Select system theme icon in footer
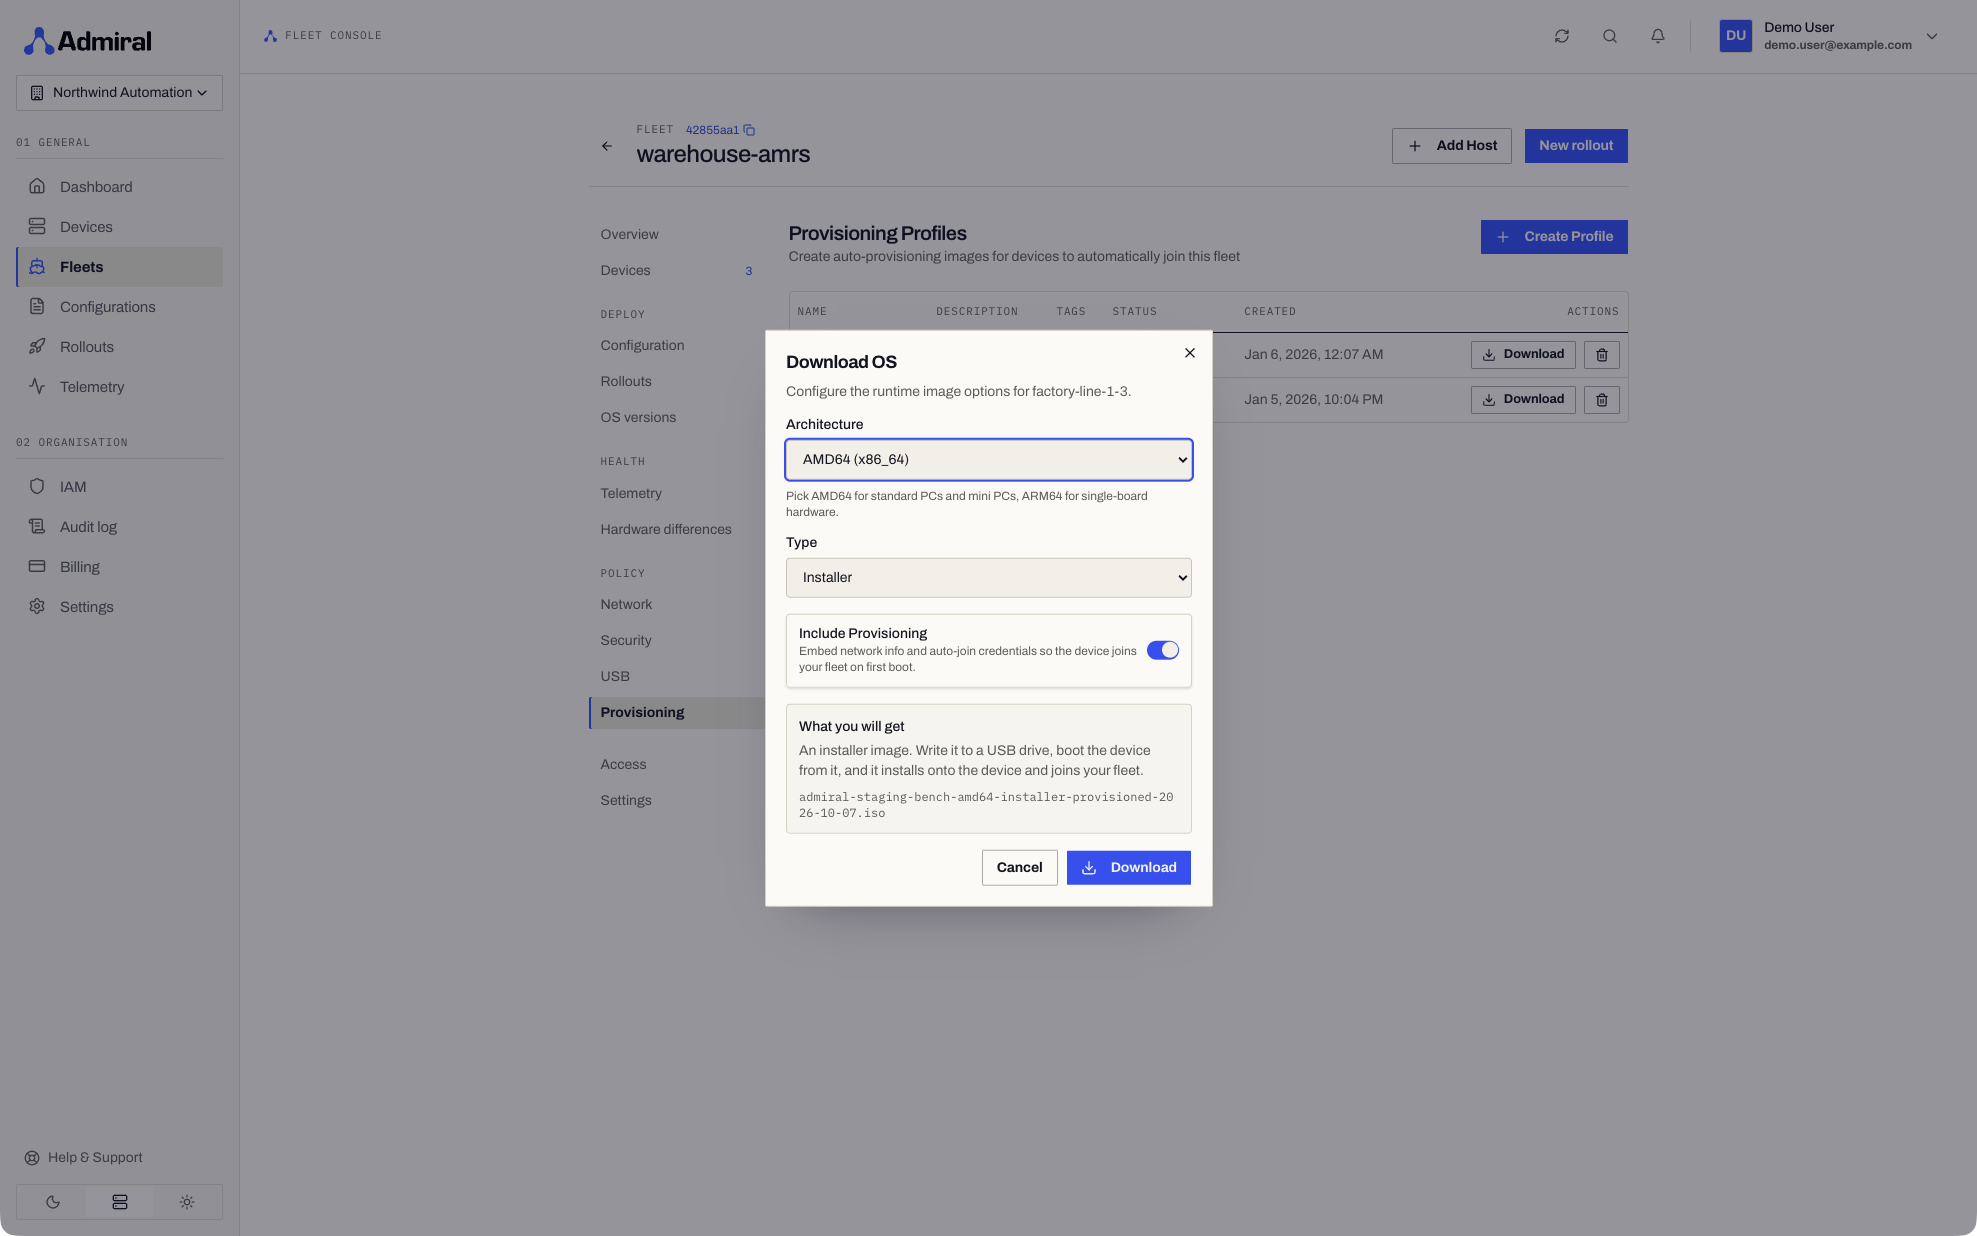The image size is (1977, 1236). point(120,1202)
